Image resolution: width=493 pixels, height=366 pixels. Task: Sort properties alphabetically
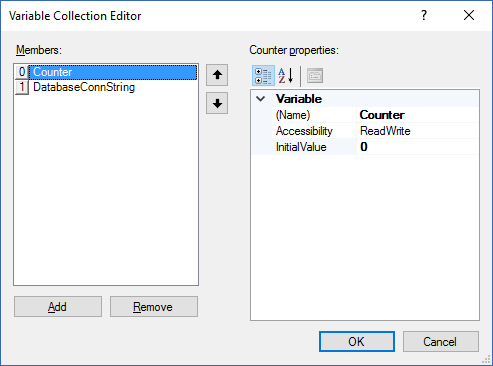click(286, 76)
